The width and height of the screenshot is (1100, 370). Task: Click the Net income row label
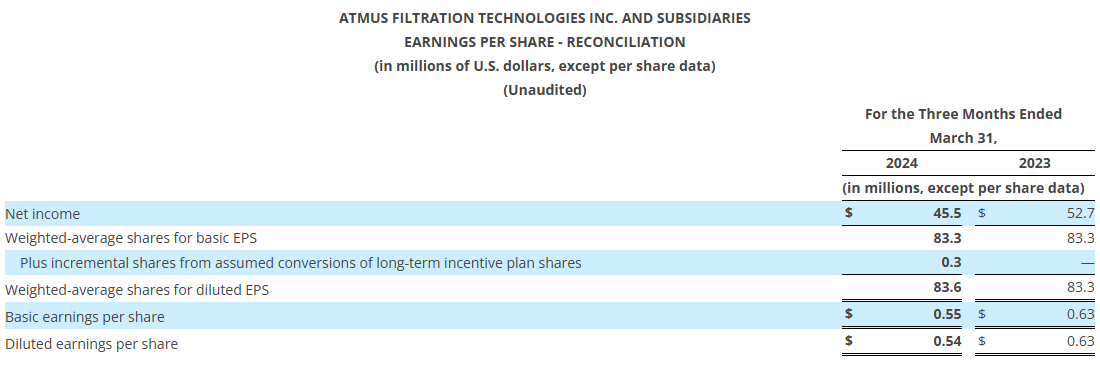click(42, 214)
